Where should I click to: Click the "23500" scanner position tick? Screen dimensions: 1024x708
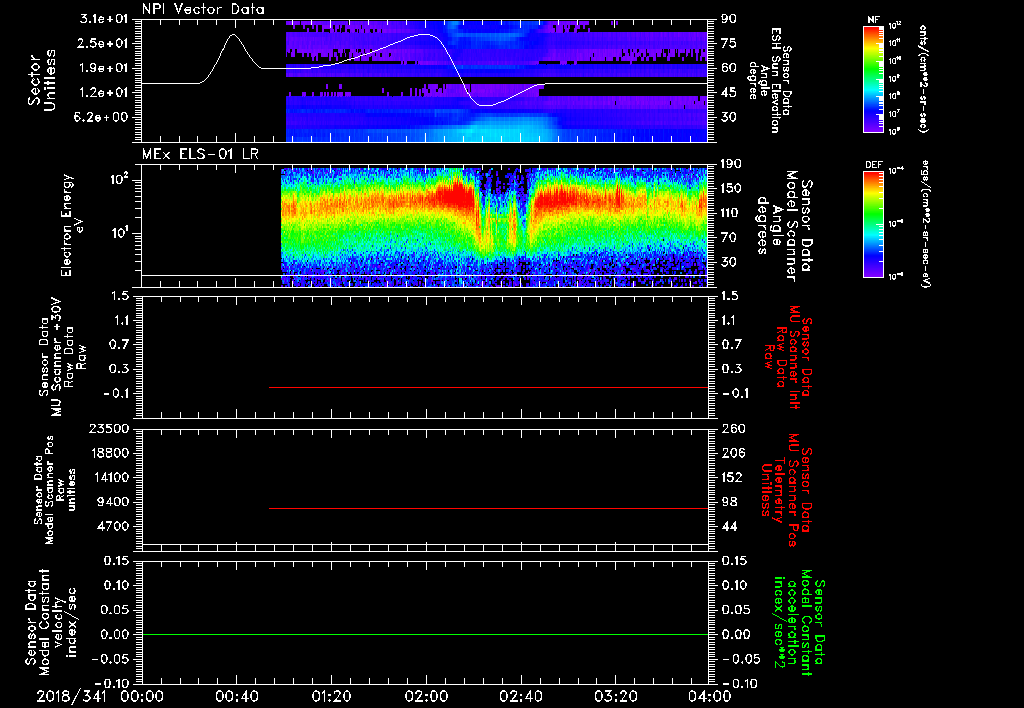coord(110,429)
